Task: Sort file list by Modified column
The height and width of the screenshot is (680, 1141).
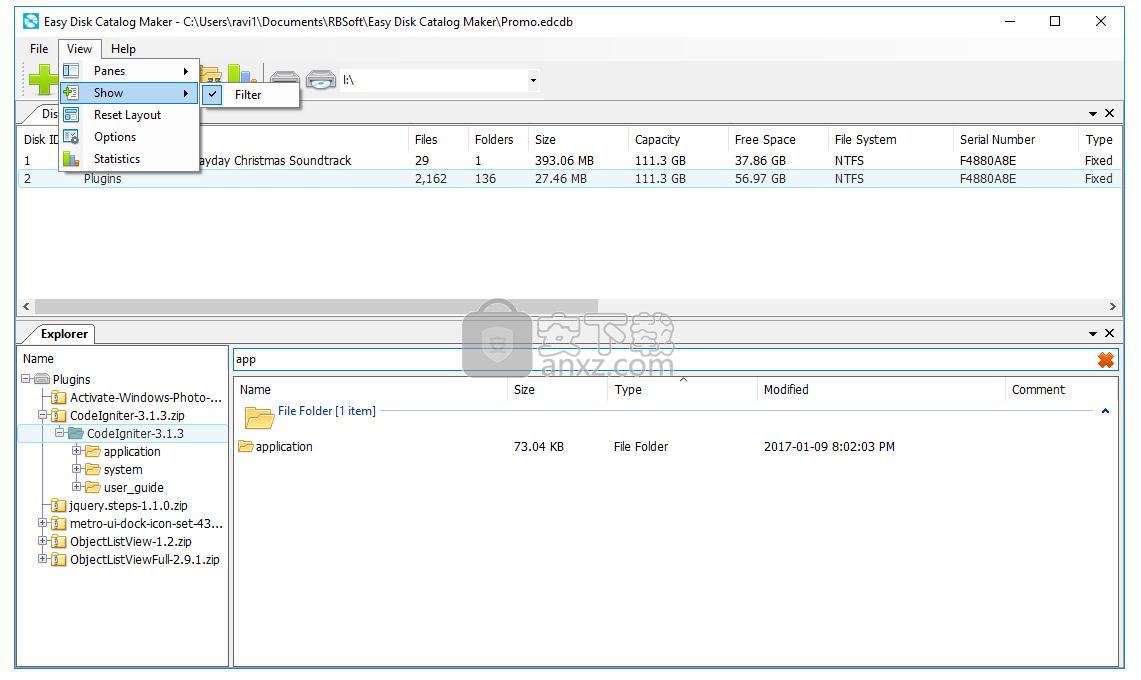Action: click(x=880, y=390)
